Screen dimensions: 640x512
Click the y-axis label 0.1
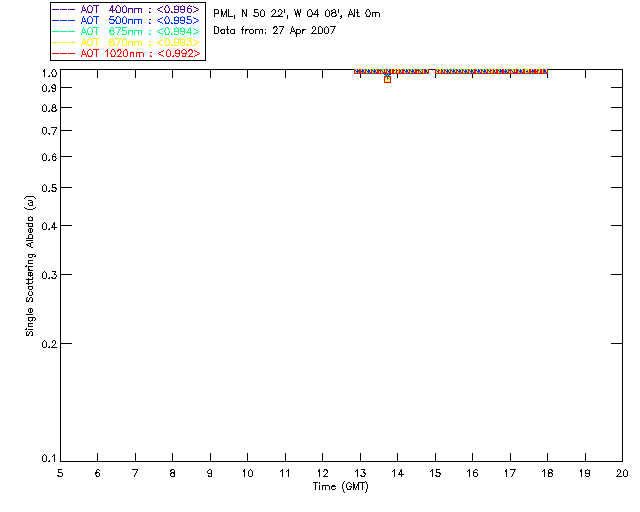point(49,459)
